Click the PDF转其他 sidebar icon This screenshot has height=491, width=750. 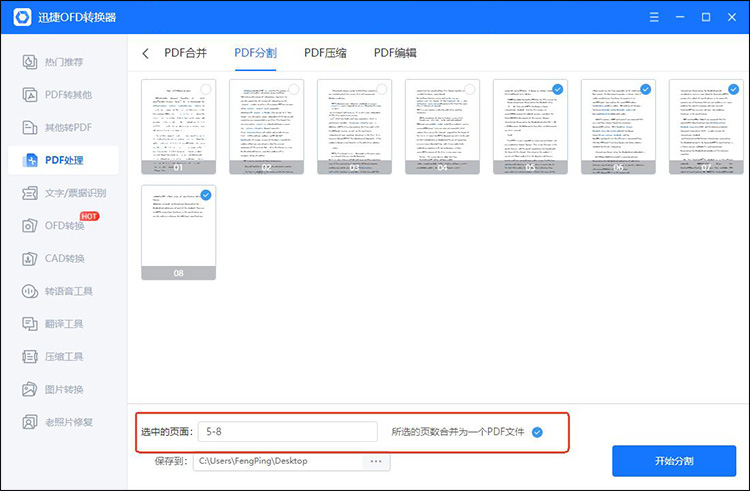click(30, 95)
